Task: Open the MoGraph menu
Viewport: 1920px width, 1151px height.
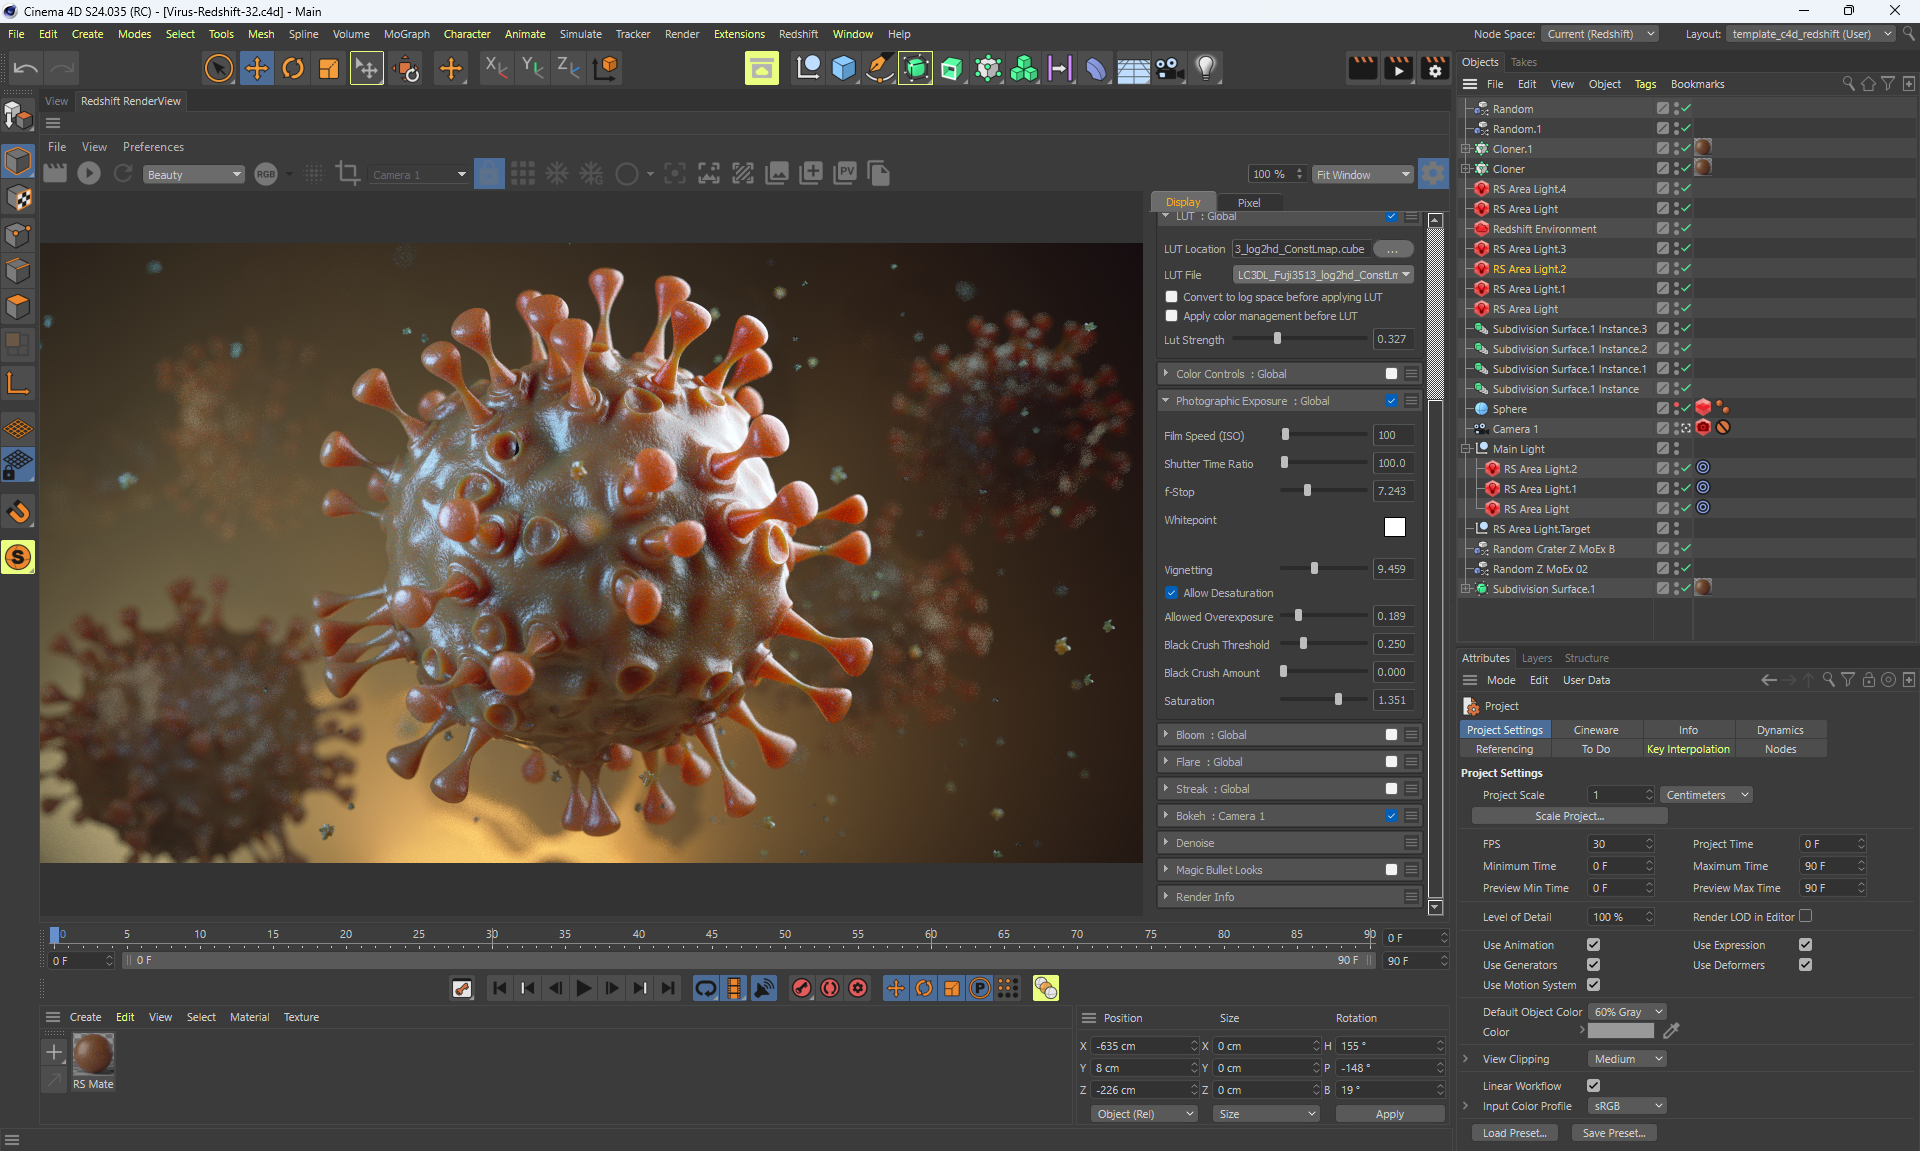Action: point(406,34)
